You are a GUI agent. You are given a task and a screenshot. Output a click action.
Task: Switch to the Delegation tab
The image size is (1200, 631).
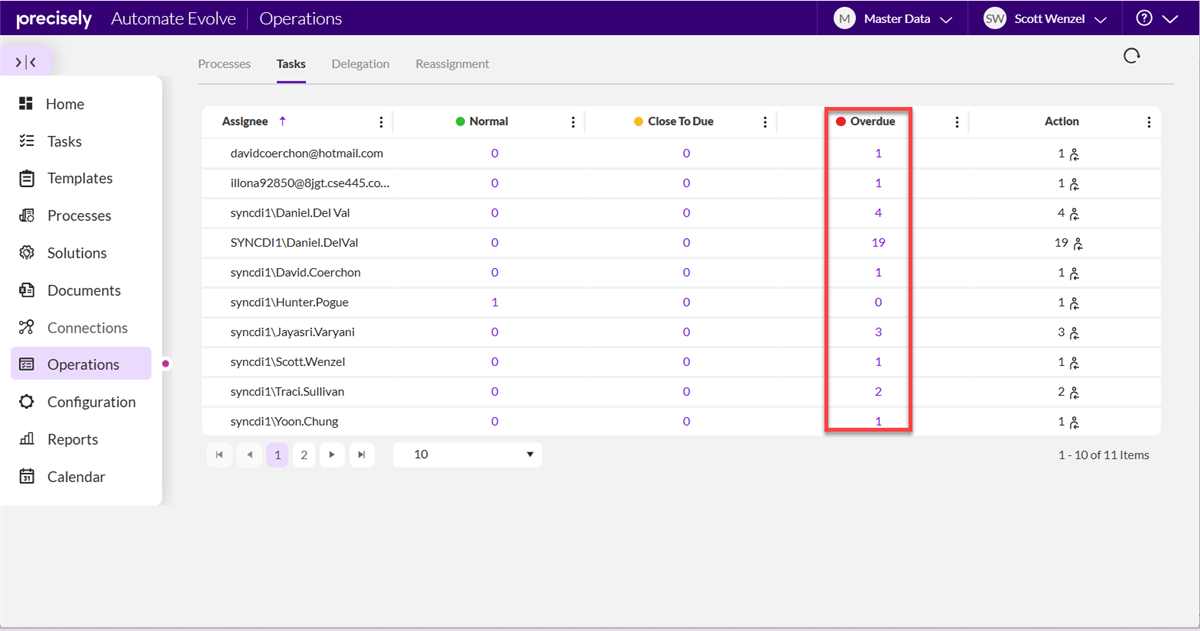(x=360, y=64)
